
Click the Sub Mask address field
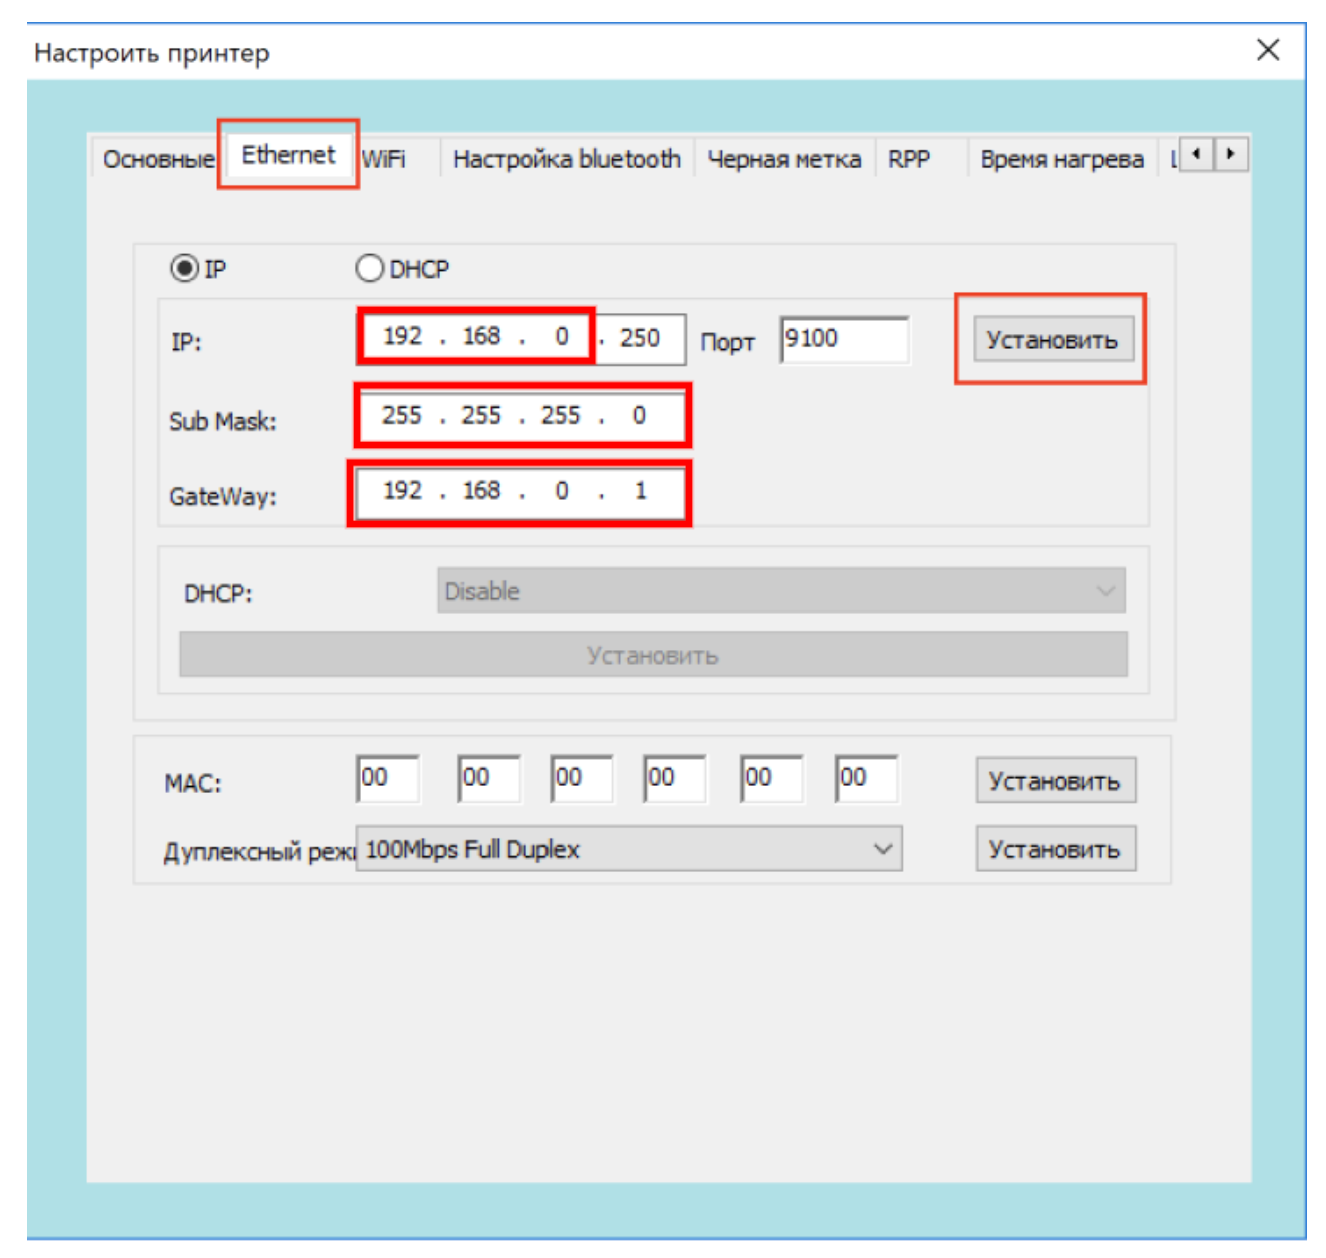point(521,416)
